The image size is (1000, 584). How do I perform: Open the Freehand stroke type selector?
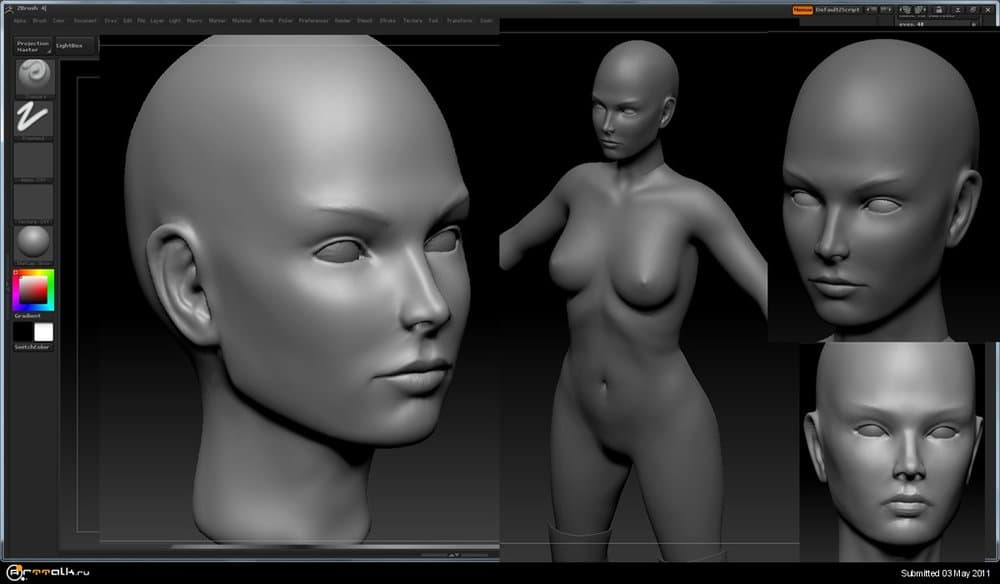[34, 119]
